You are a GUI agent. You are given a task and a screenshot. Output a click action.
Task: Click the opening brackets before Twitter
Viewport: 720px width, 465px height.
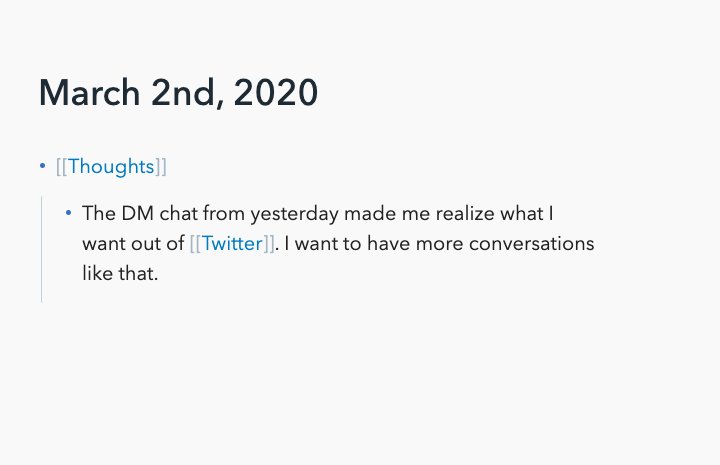point(195,243)
